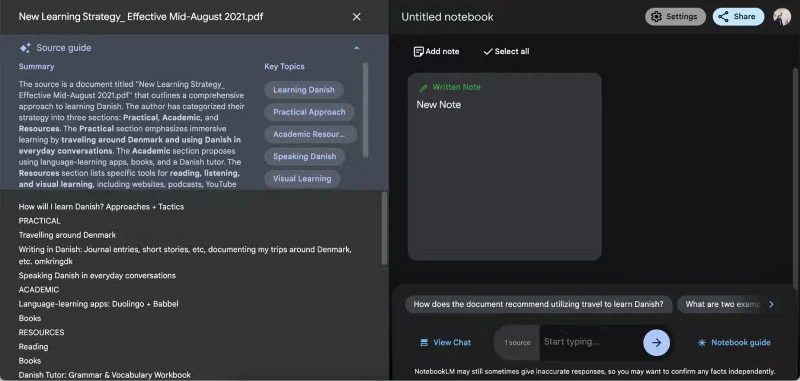Focus the Start typing input field

(591, 342)
